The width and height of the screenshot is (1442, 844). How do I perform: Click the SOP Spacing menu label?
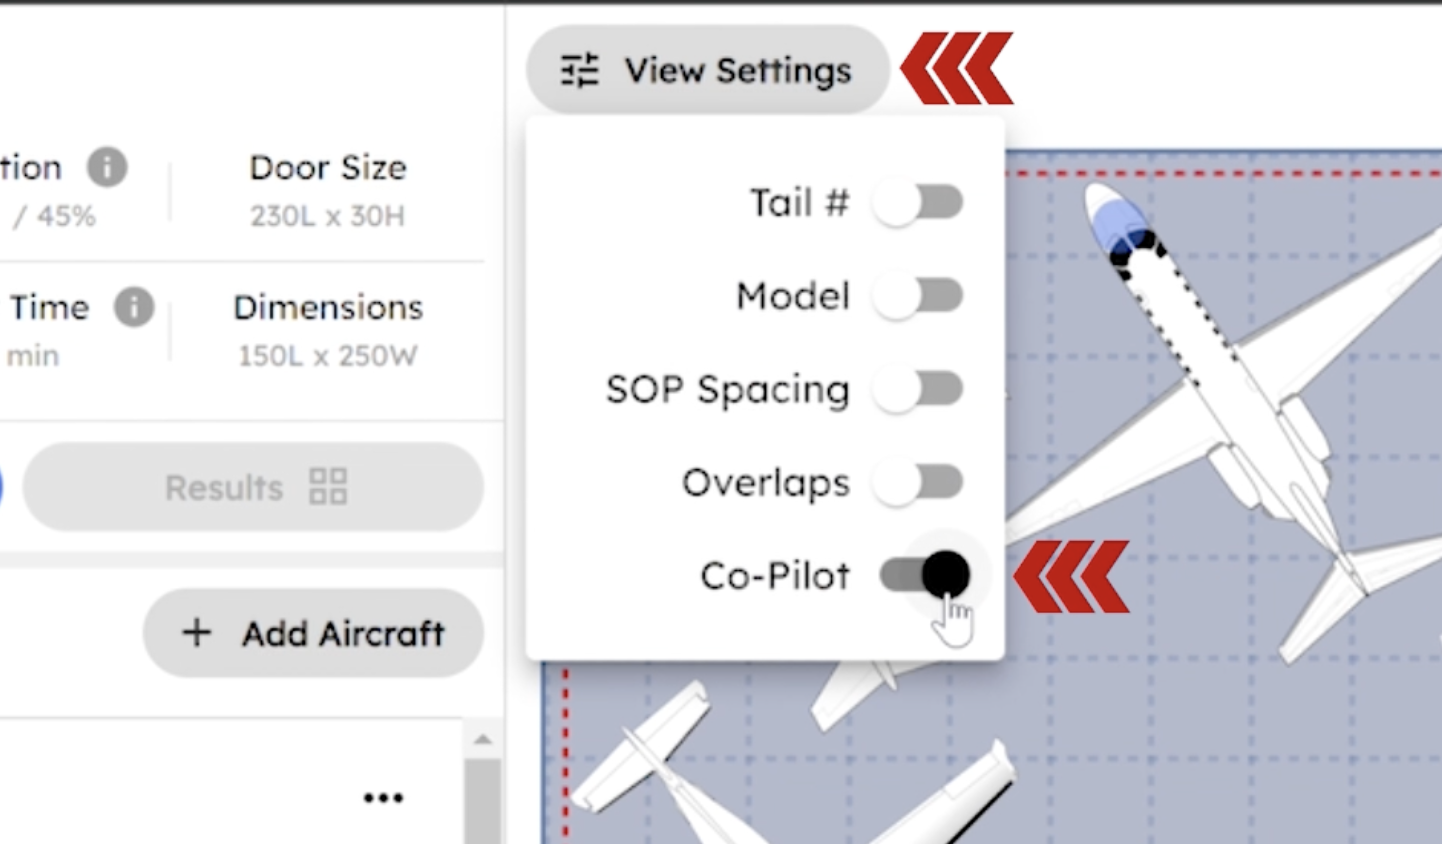point(727,389)
